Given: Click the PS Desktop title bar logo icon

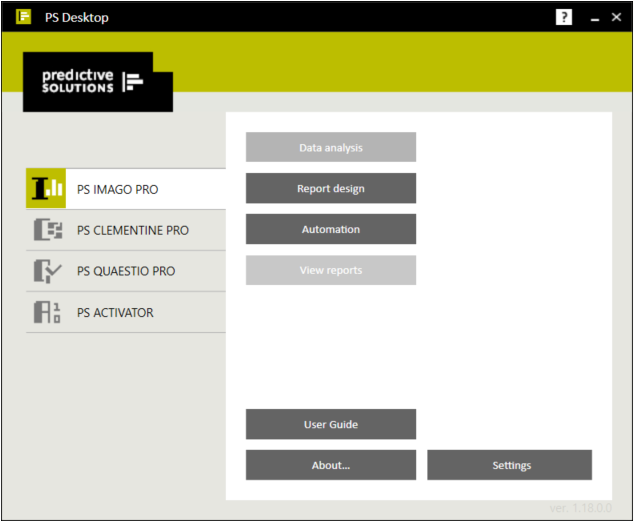Looking at the screenshot, I should pos(23,17).
